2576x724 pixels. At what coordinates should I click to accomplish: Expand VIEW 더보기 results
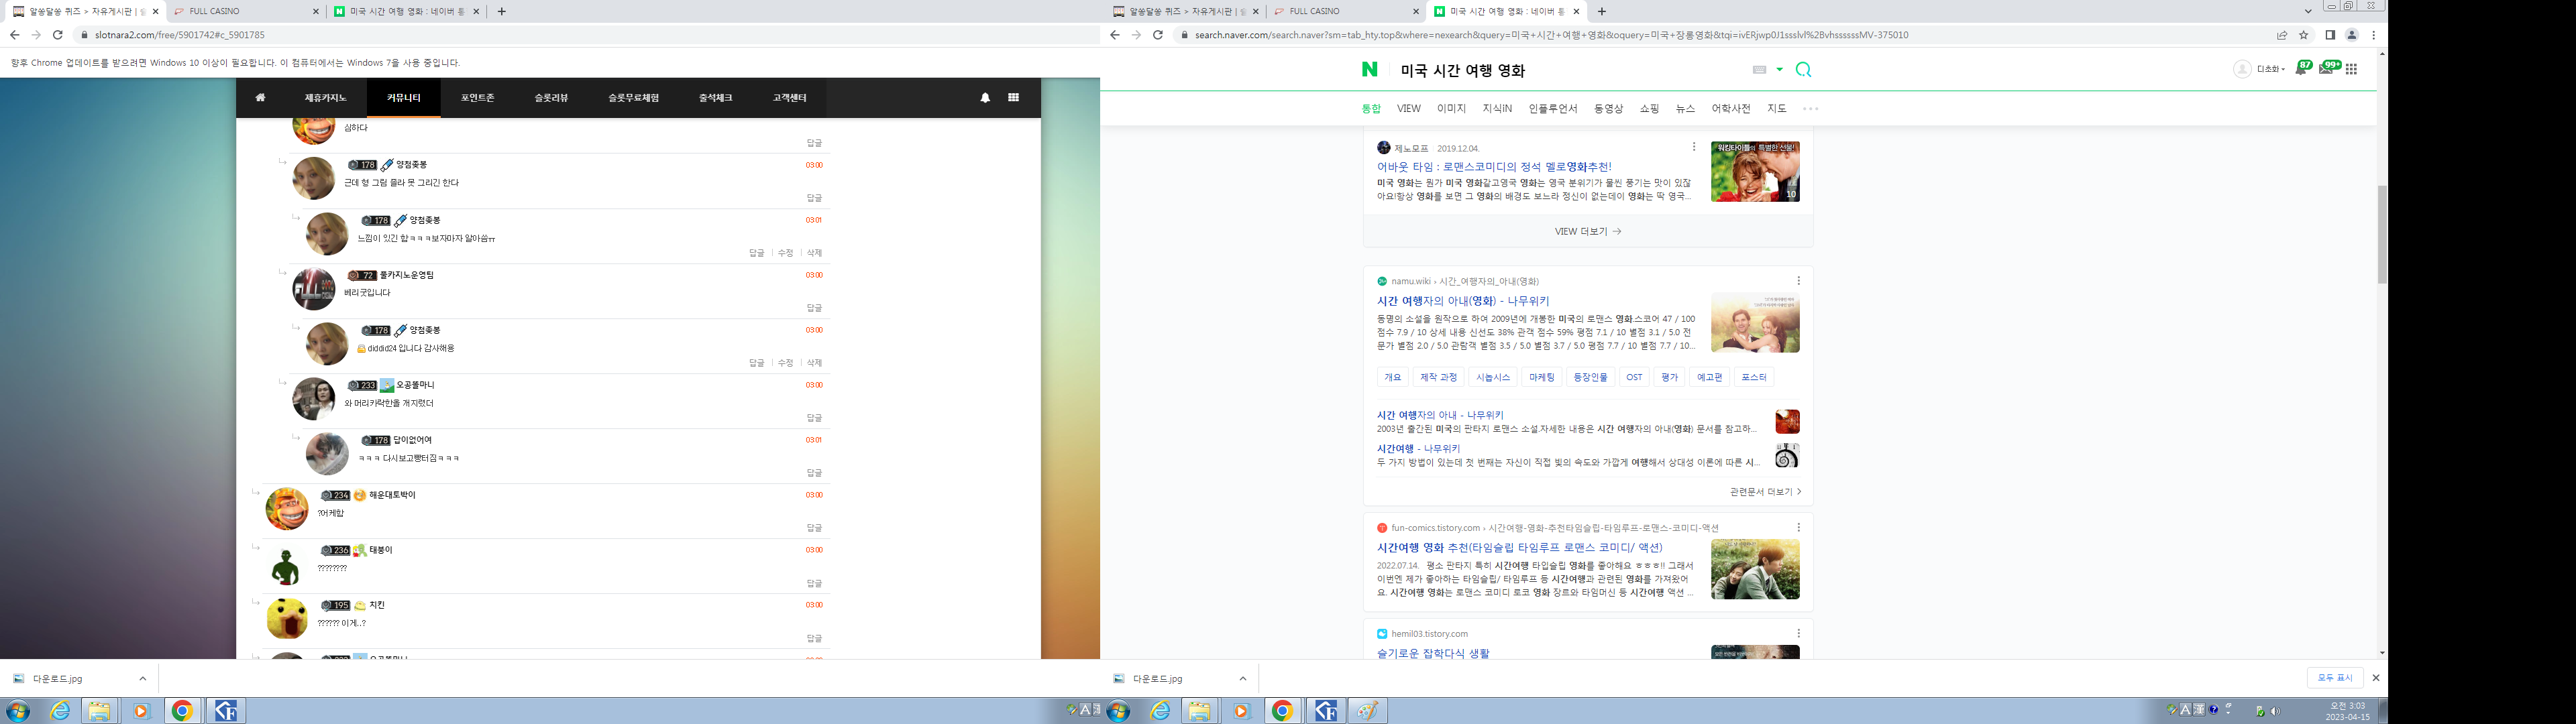coord(1588,232)
